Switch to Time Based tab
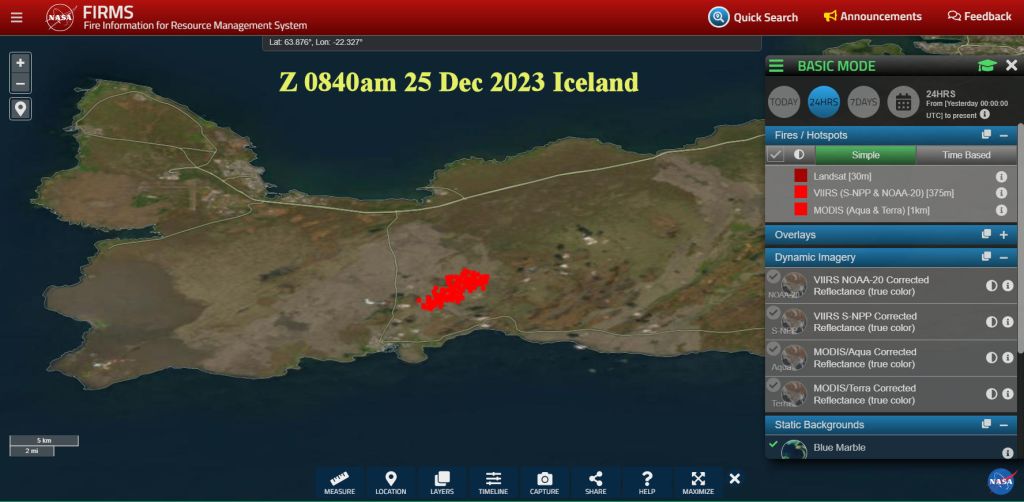Viewport: 1024px width, 502px height. 966,155
